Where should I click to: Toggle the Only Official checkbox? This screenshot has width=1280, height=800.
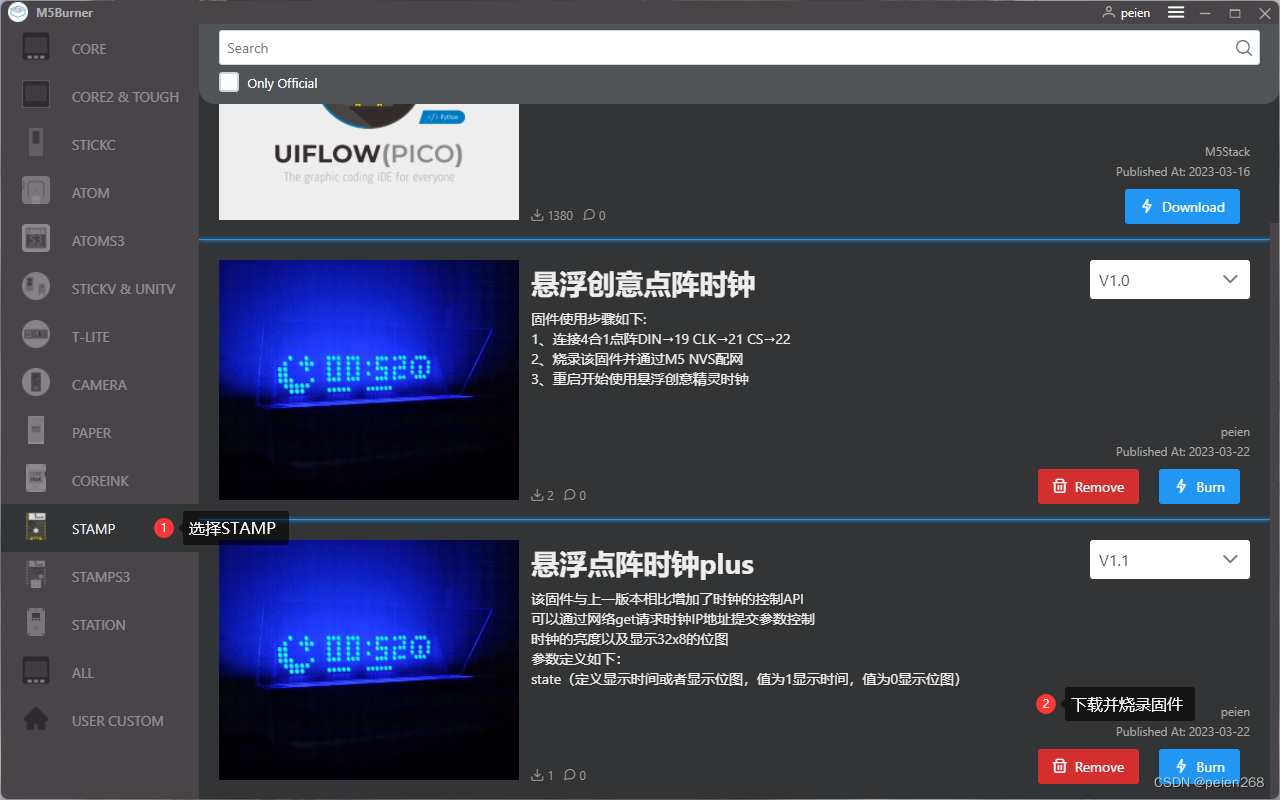[x=229, y=82]
